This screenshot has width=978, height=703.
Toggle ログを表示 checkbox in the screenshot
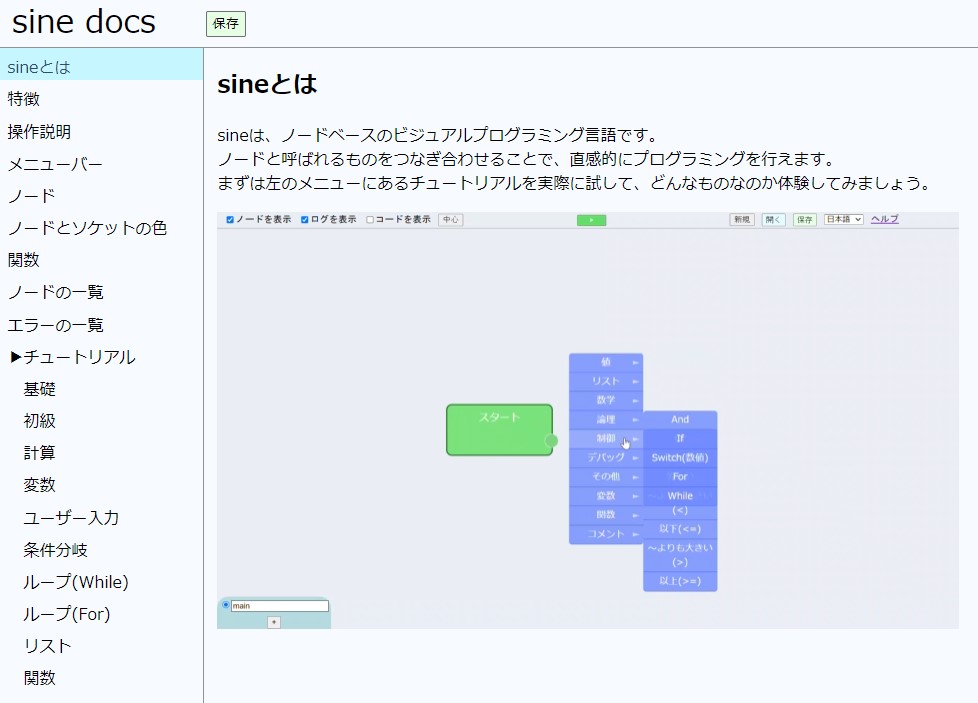305,220
